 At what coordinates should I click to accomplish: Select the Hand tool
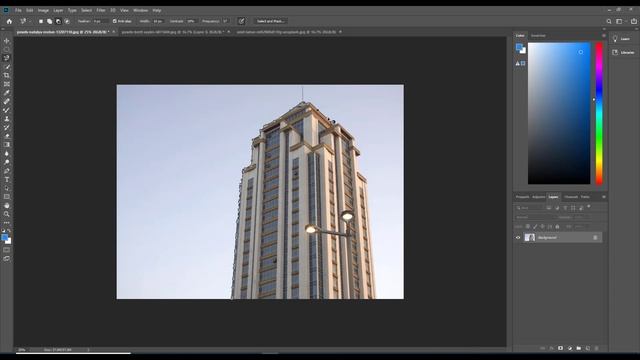pos(7,205)
